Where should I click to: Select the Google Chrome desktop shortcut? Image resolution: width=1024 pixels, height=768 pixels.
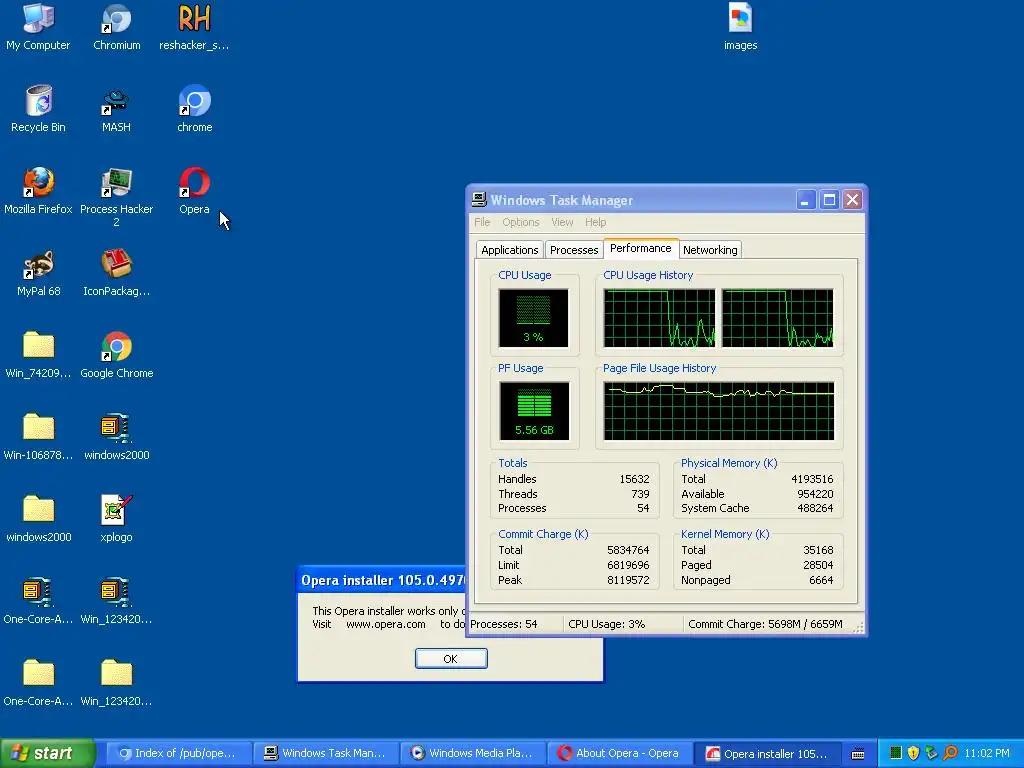(x=116, y=355)
